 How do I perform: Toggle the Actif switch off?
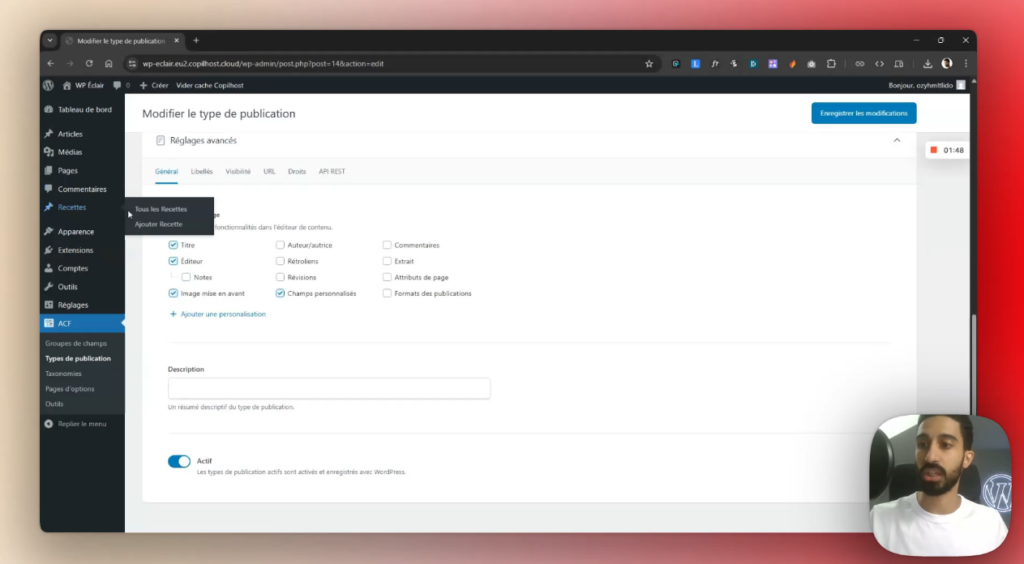(179, 461)
